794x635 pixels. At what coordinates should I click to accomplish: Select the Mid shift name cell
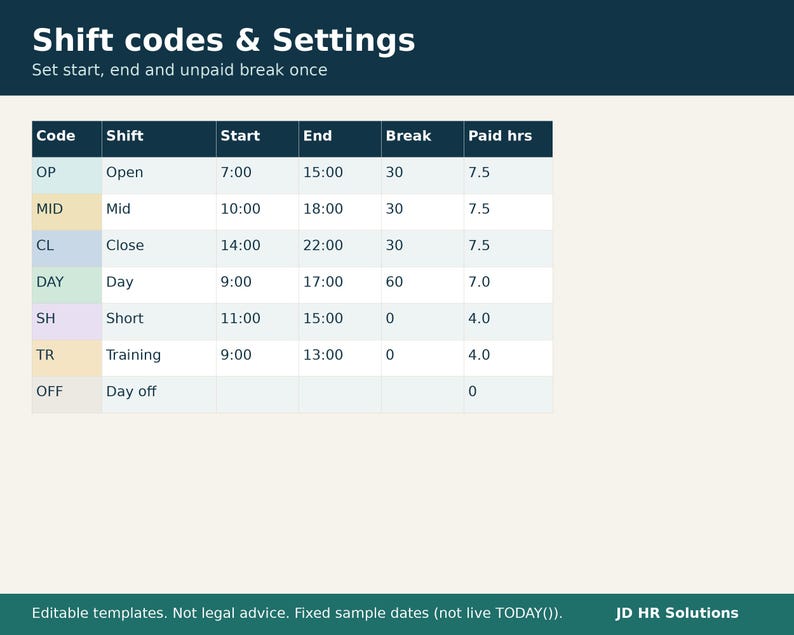(159, 212)
